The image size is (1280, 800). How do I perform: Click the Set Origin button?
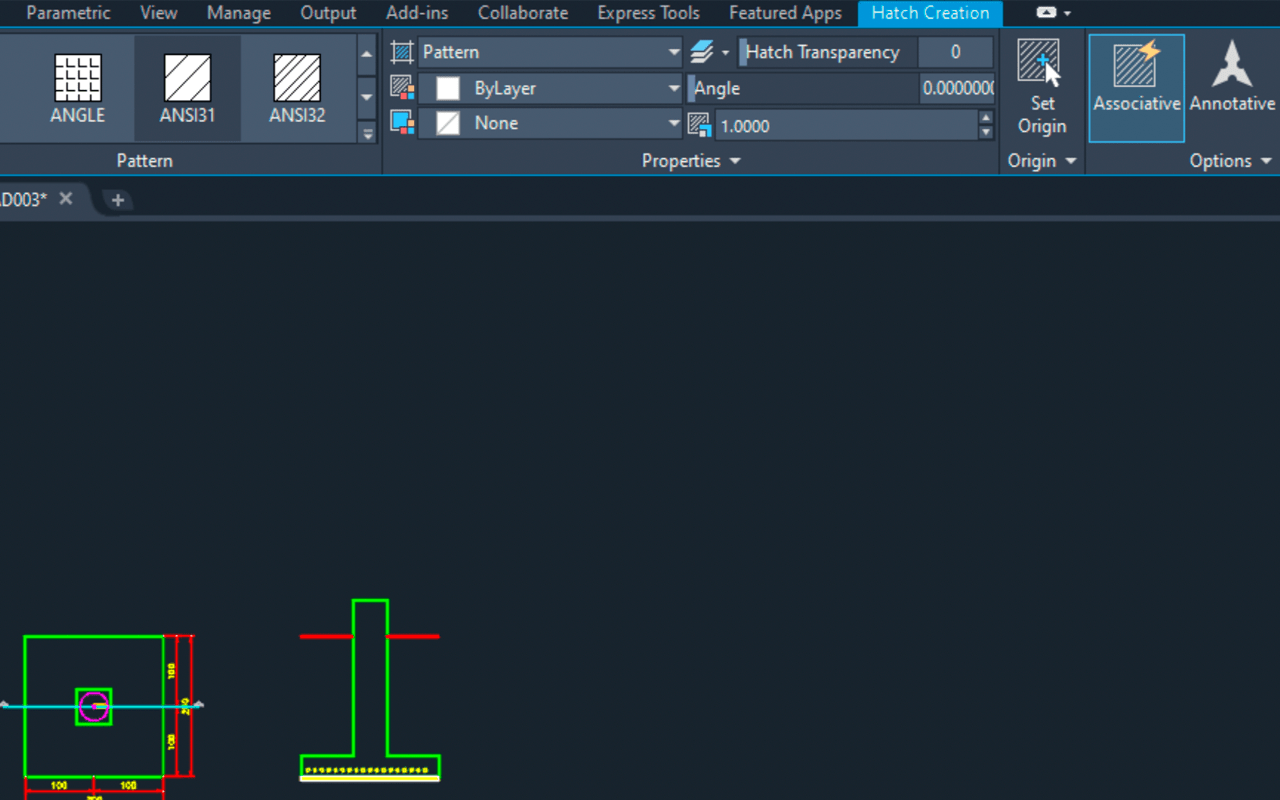[1042, 88]
